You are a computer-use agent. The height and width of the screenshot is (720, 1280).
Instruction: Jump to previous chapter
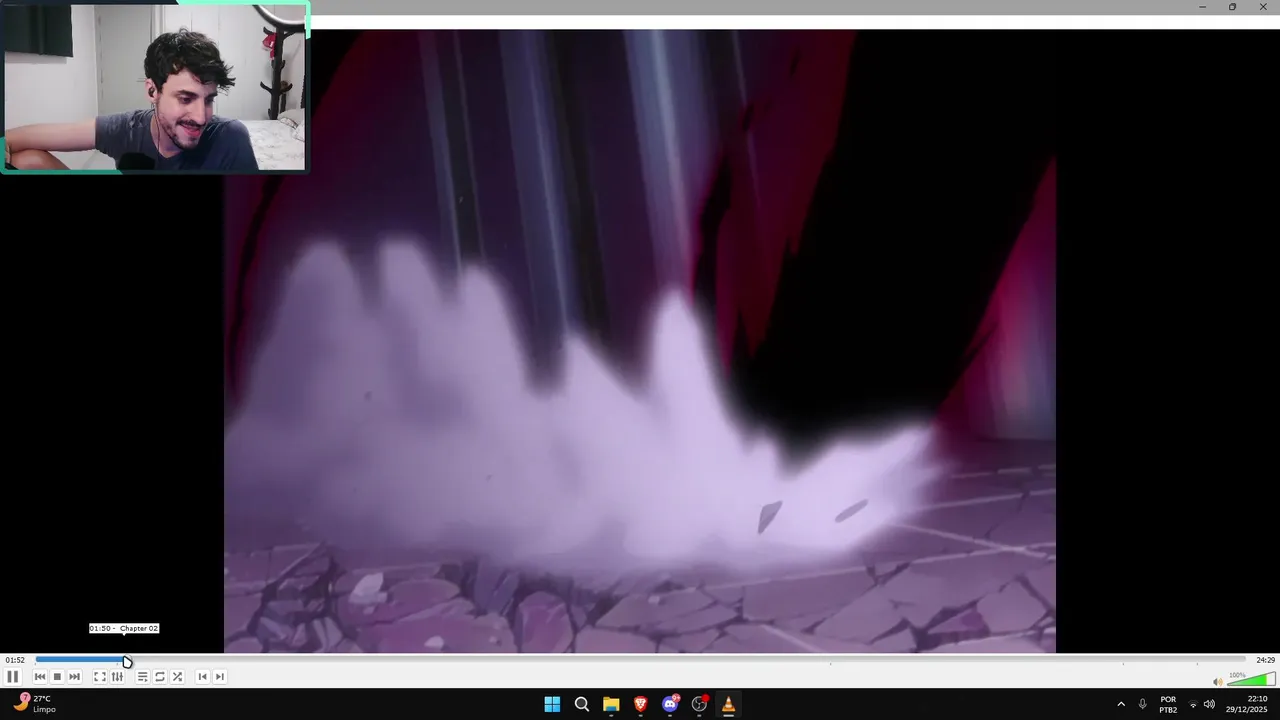[202, 677]
